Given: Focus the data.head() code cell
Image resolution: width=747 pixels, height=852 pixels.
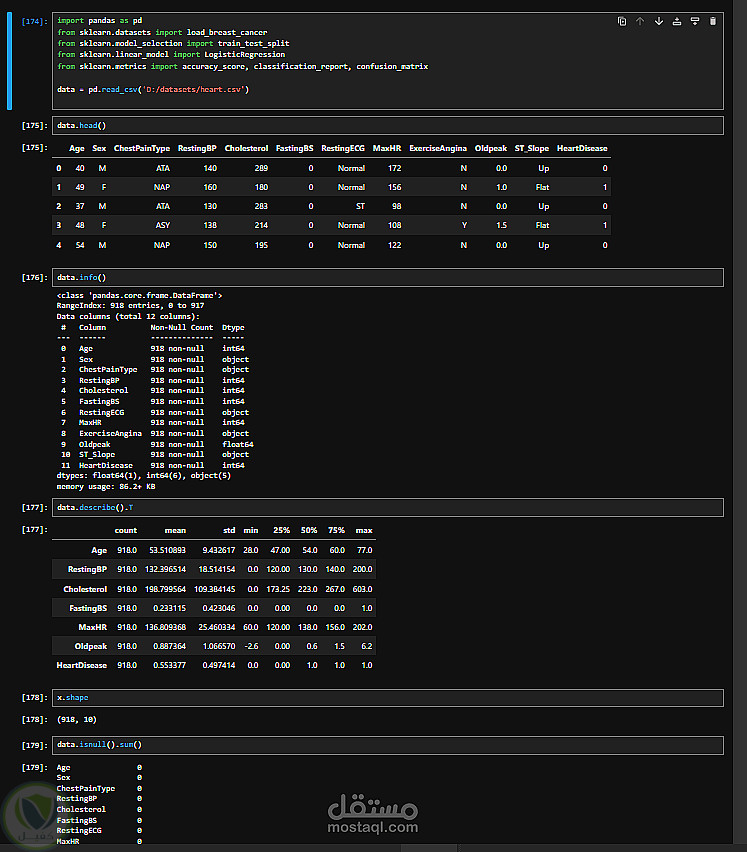Looking at the screenshot, I should pos(388,126).
